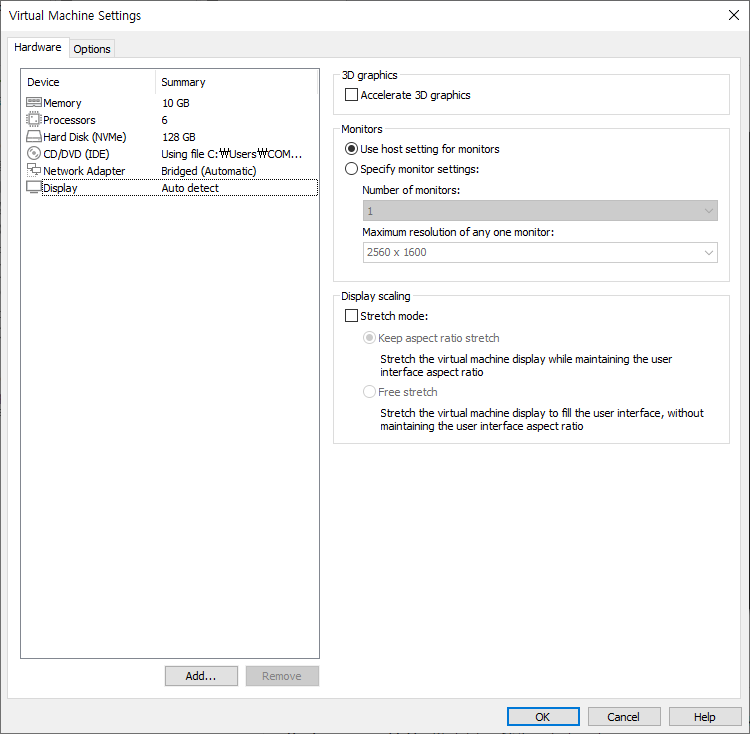Click the Auto detect summary text
The width and height of the screenshot is (750, 734).
(x=190, y=188)
